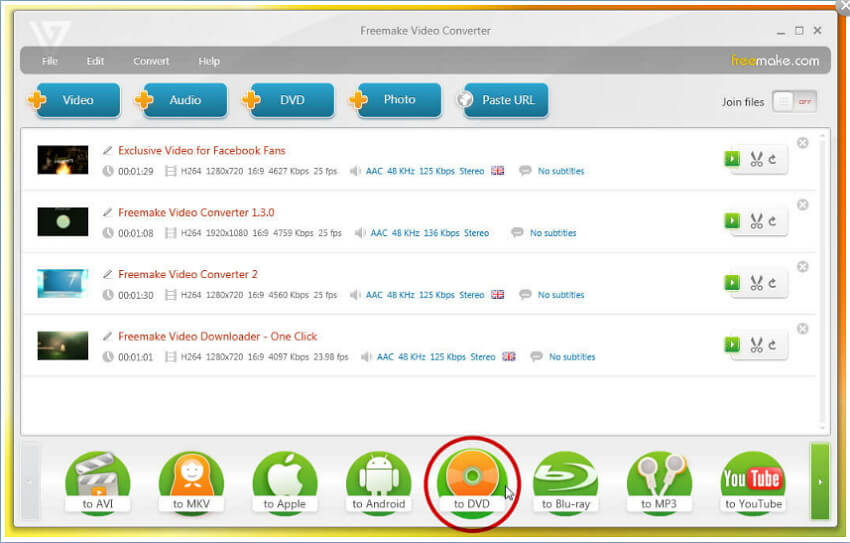Viewport: 850px width, 543px height.
Task: Remove Exclusive Video for Facebook Fans from list
Action: [803, 143]
